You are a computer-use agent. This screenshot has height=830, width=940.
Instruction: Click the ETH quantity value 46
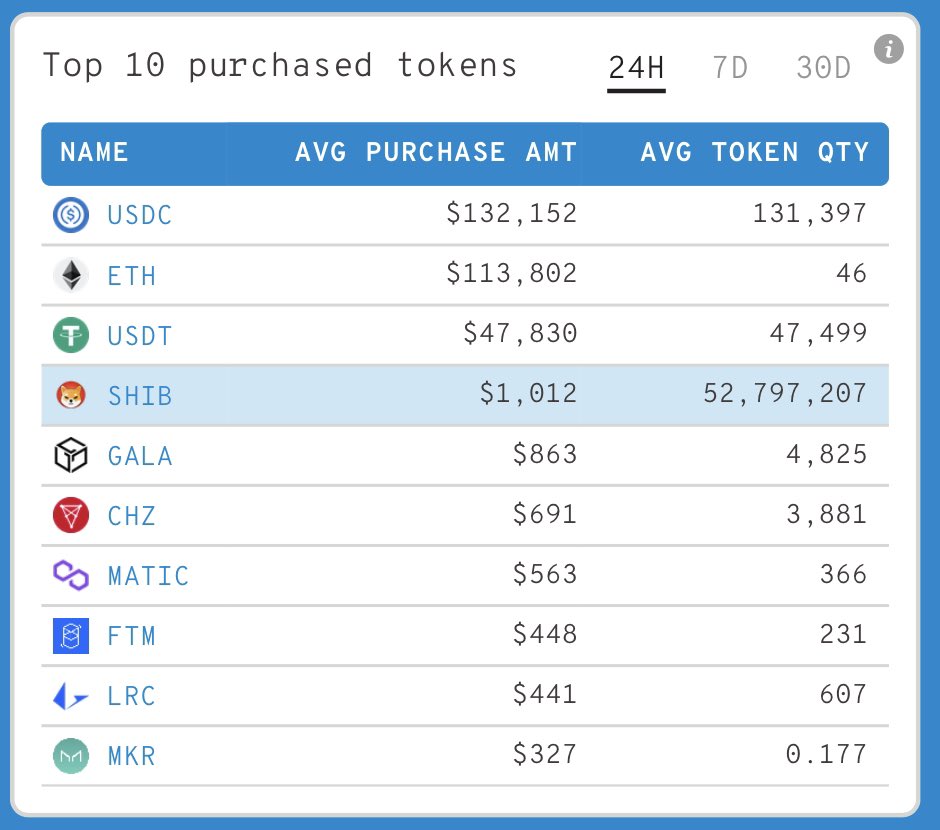pos(851,273)
